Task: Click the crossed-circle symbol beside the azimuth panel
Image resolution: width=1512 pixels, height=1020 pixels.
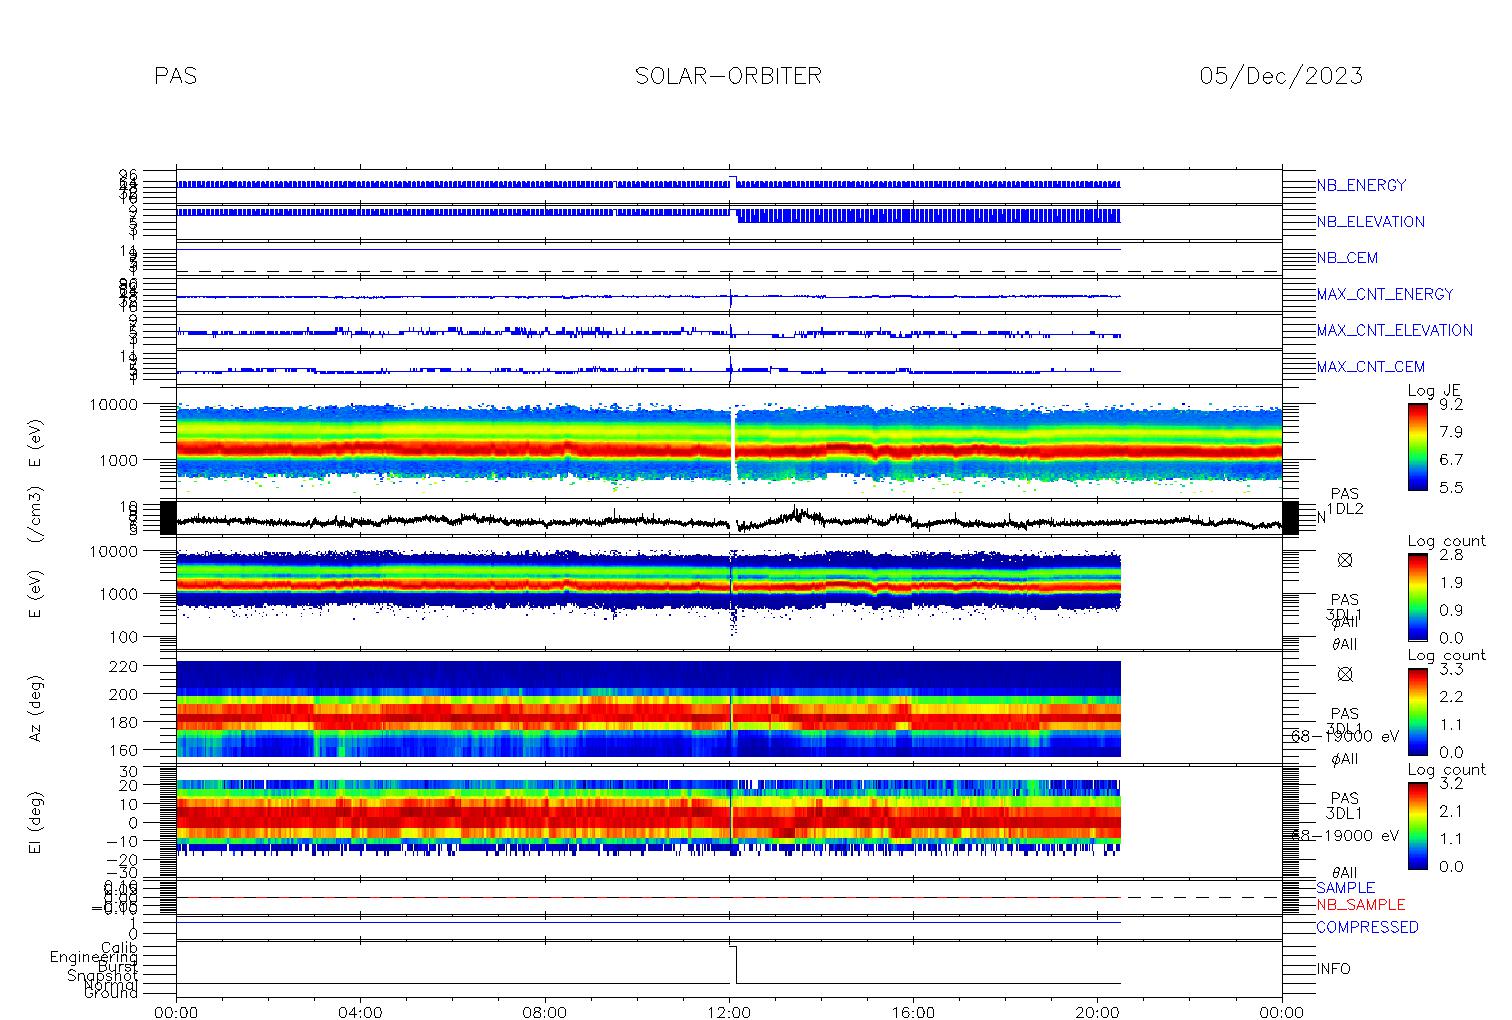Action: point(1345,675)
